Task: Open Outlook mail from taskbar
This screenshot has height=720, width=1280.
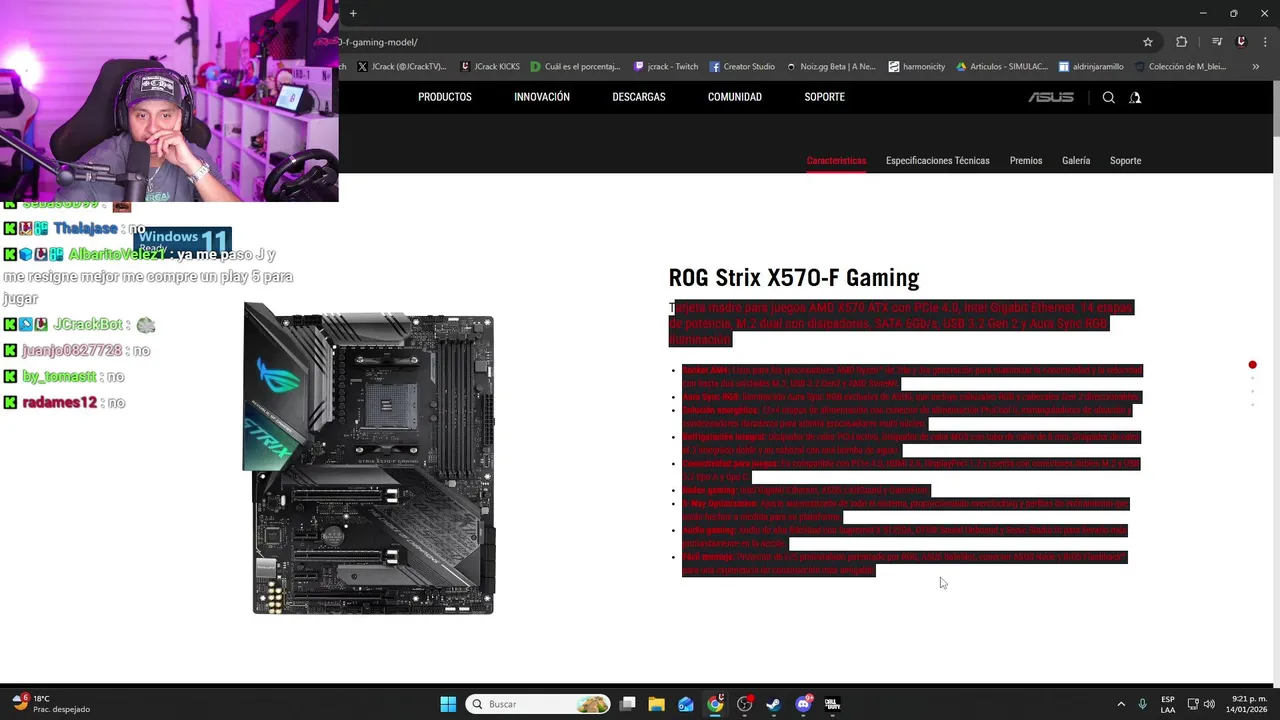Action: [x=686, y=704]
